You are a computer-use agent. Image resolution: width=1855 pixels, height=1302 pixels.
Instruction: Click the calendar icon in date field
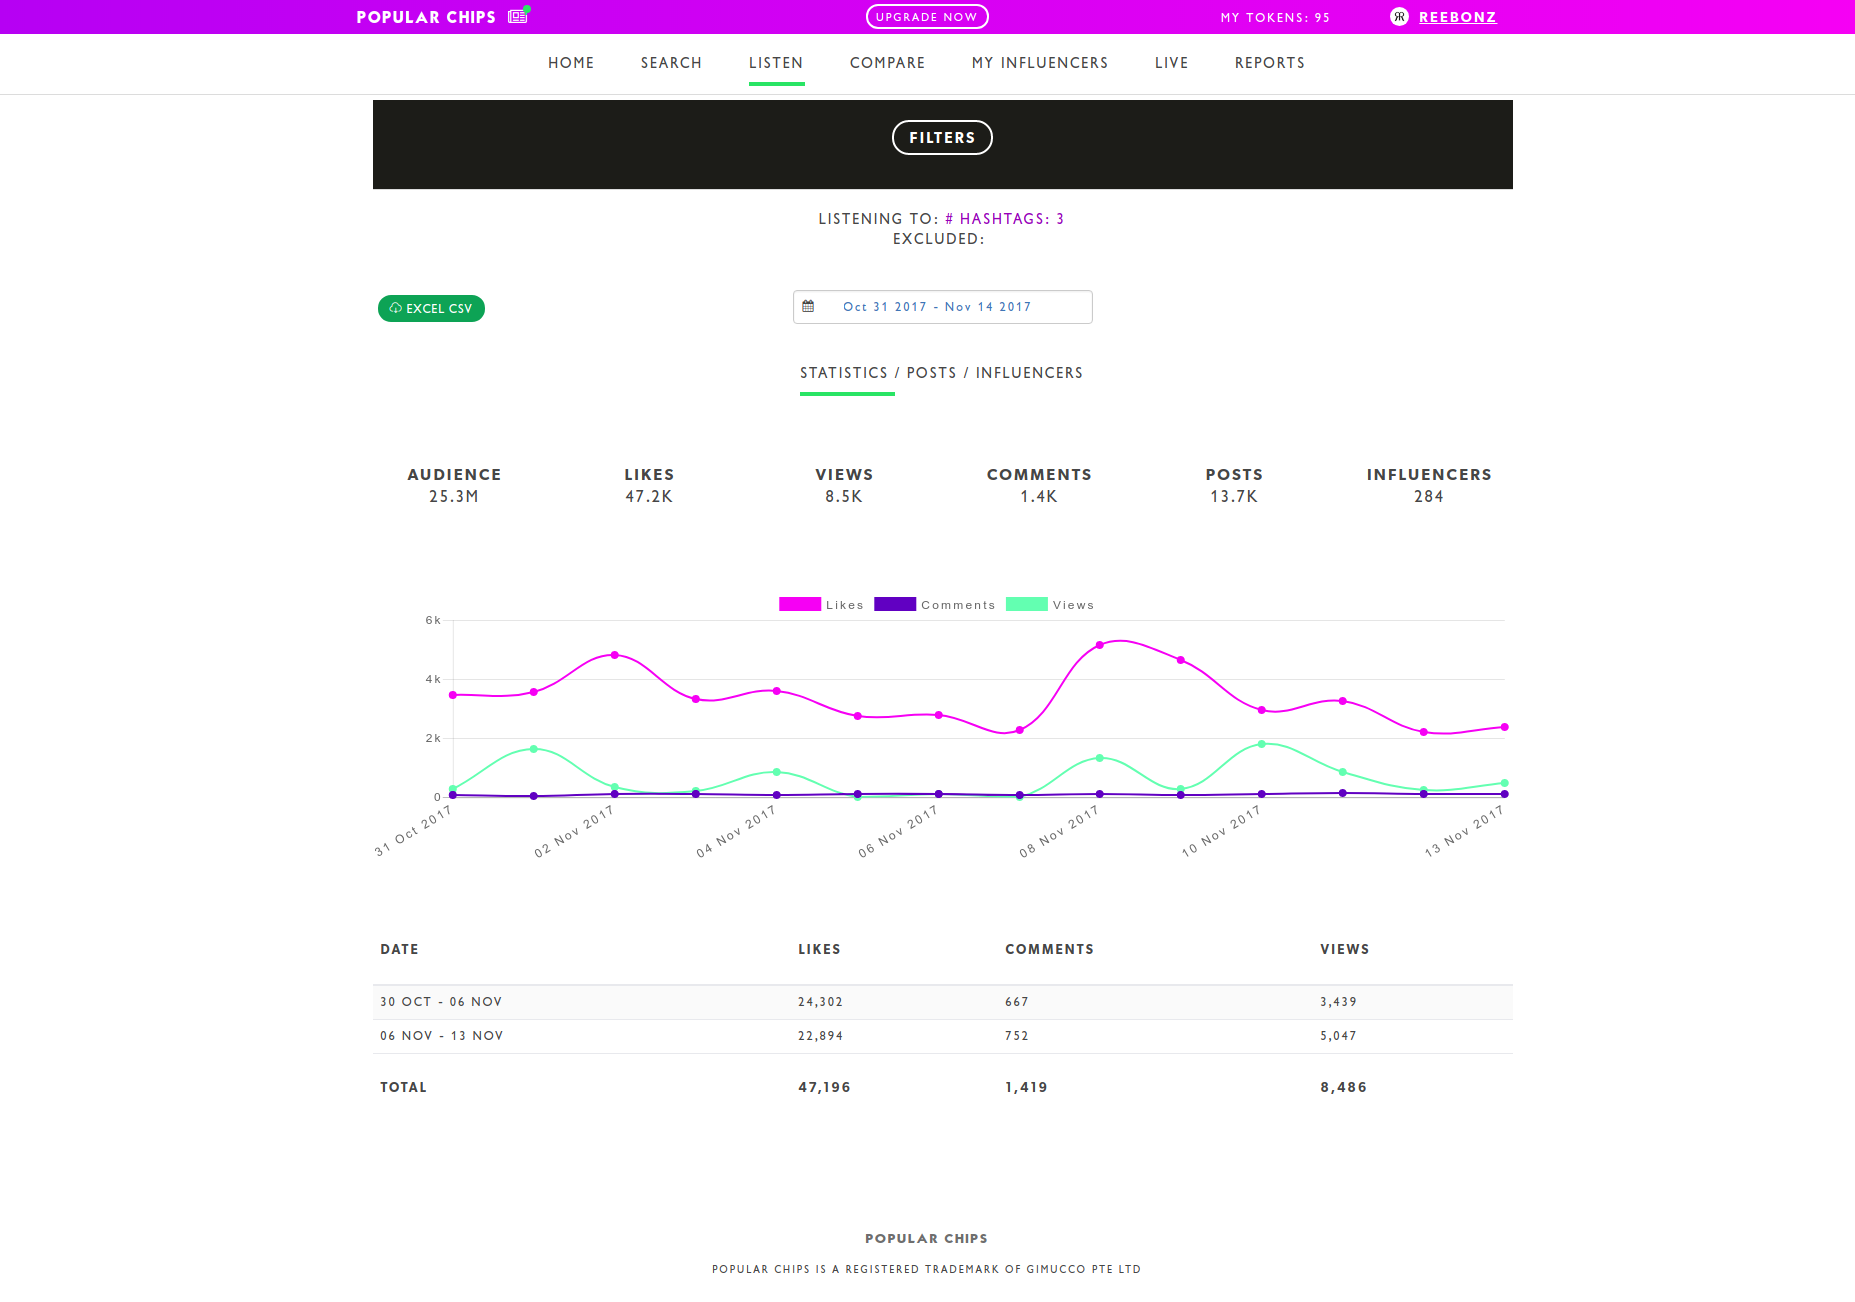[x=808, y=306]
